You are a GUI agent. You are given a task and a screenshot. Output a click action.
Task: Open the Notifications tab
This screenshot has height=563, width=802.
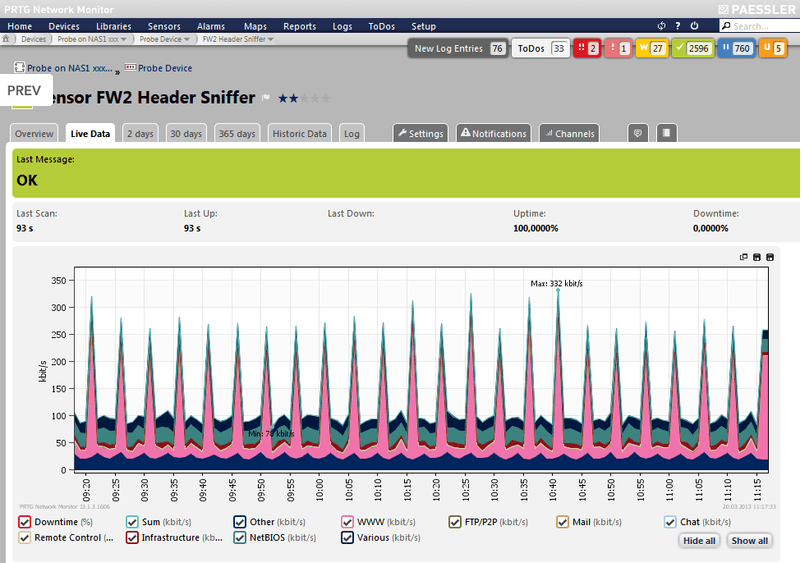point(494,133)
